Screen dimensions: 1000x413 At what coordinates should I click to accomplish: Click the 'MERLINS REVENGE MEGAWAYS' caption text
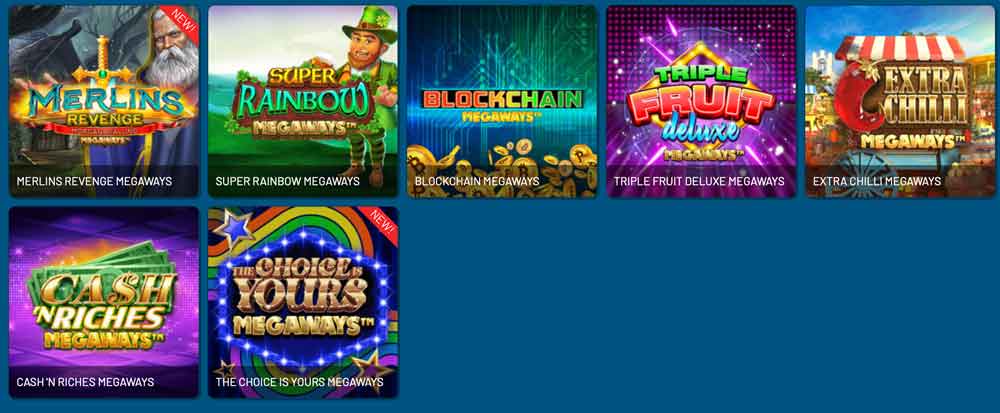click(x=94, y=181)
